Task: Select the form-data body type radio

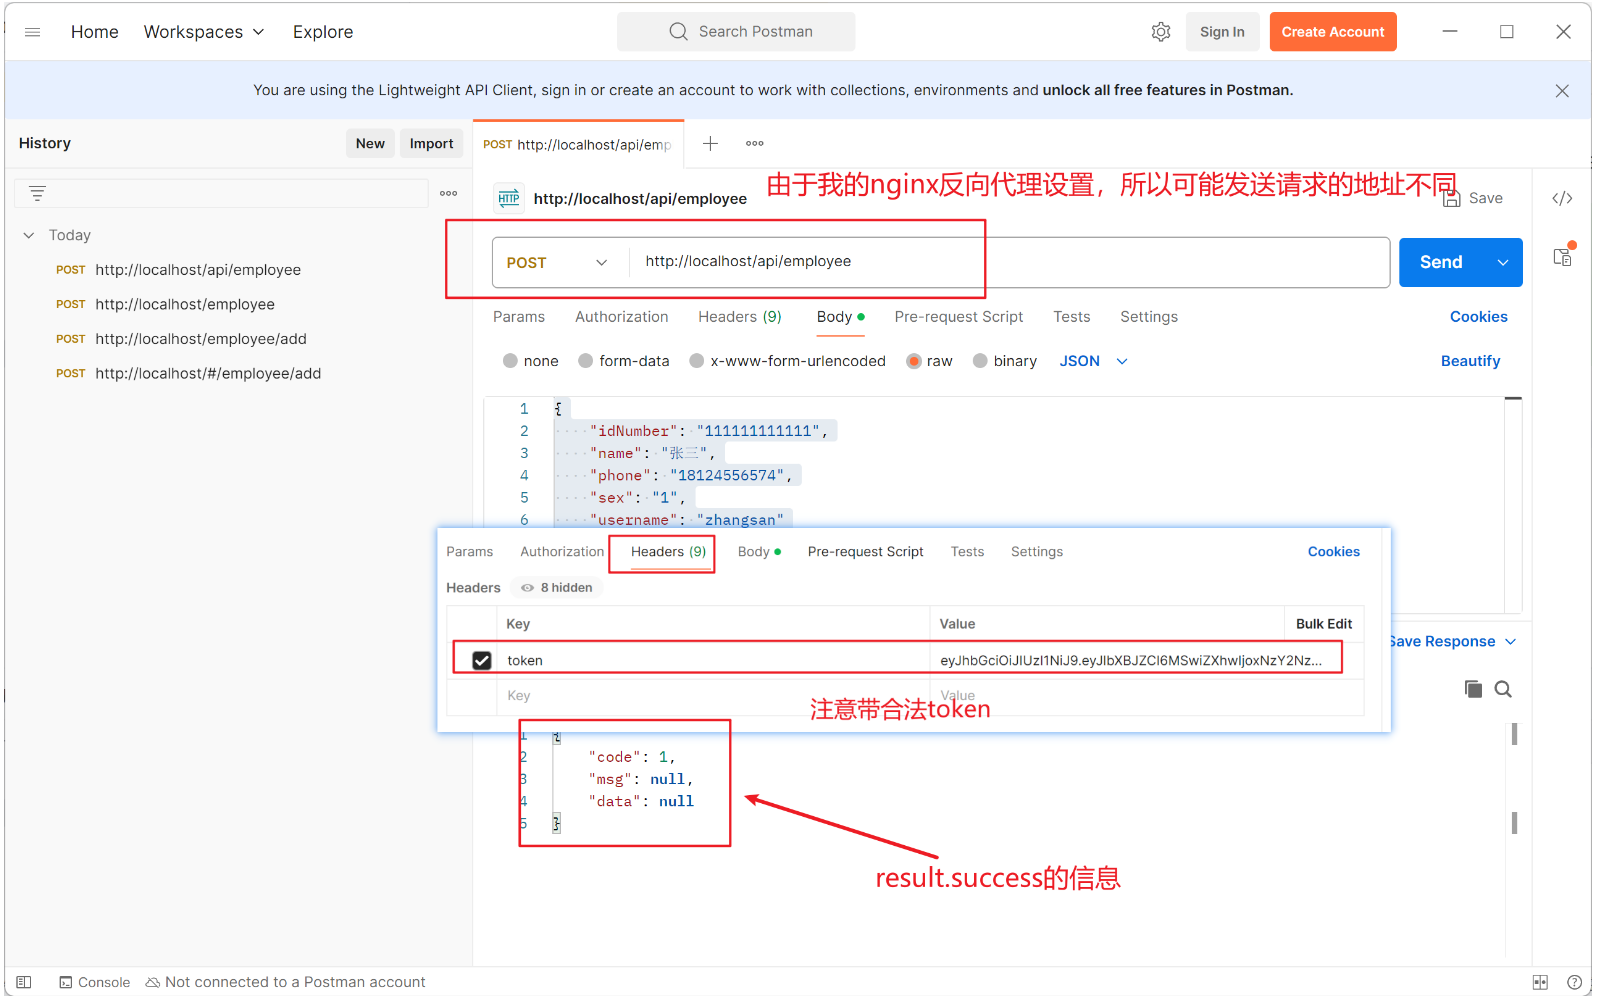Action: point(586,361)
